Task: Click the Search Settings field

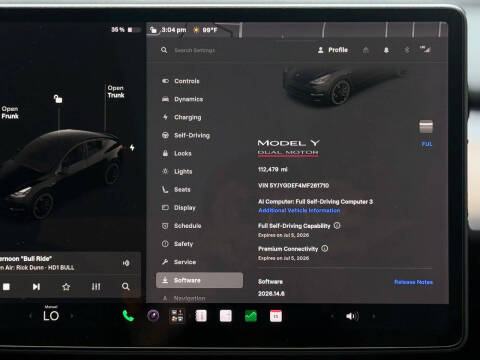Action: click(195, 50)
